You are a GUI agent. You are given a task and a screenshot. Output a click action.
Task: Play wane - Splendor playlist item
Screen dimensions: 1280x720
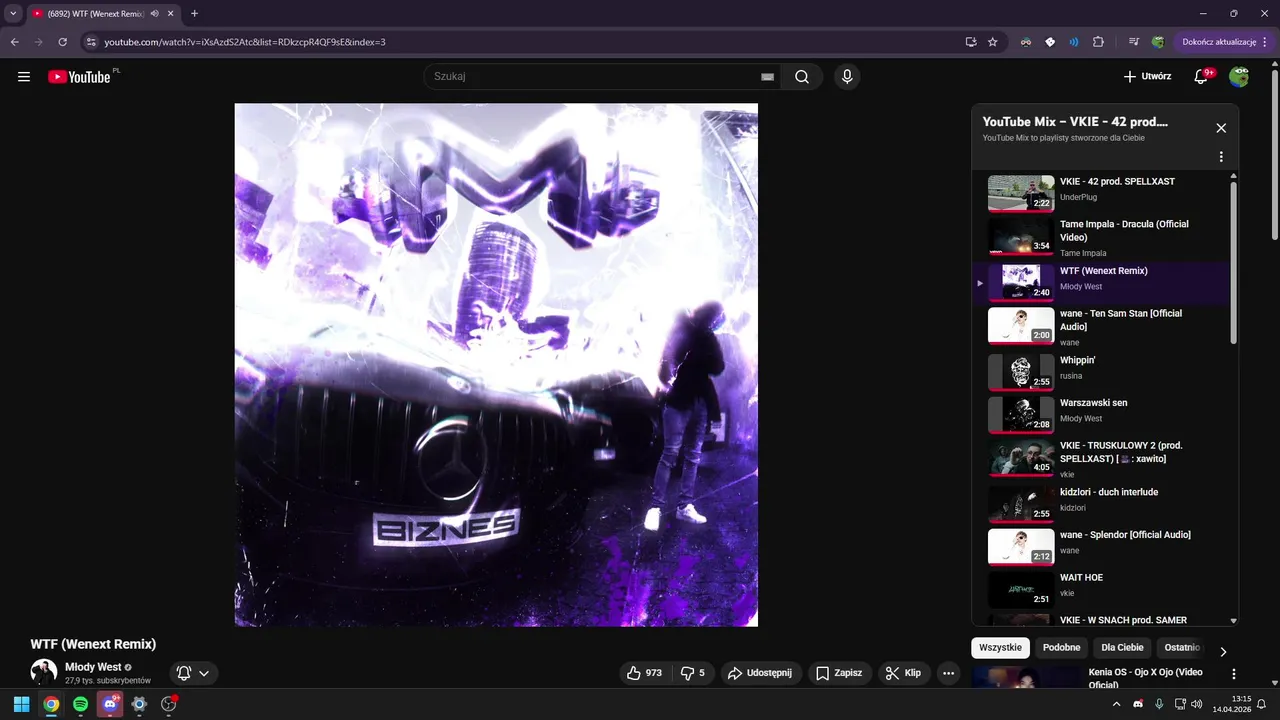pos(1101,546)
